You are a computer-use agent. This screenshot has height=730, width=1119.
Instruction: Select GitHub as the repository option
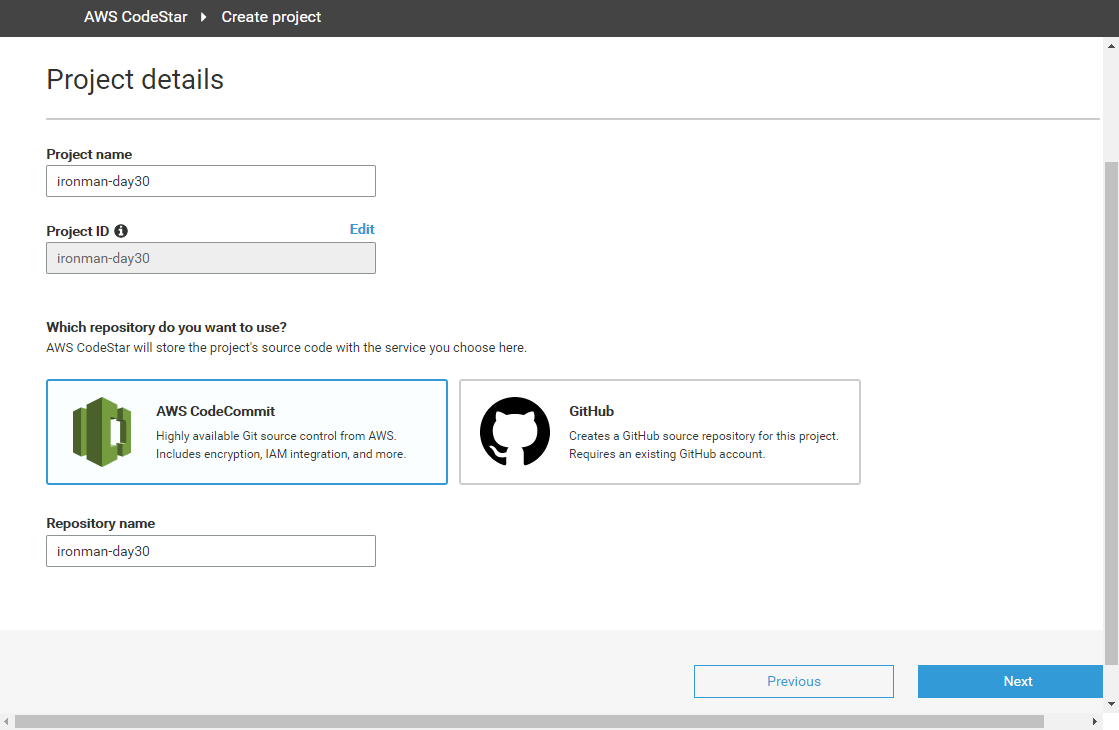coord(660,432)
